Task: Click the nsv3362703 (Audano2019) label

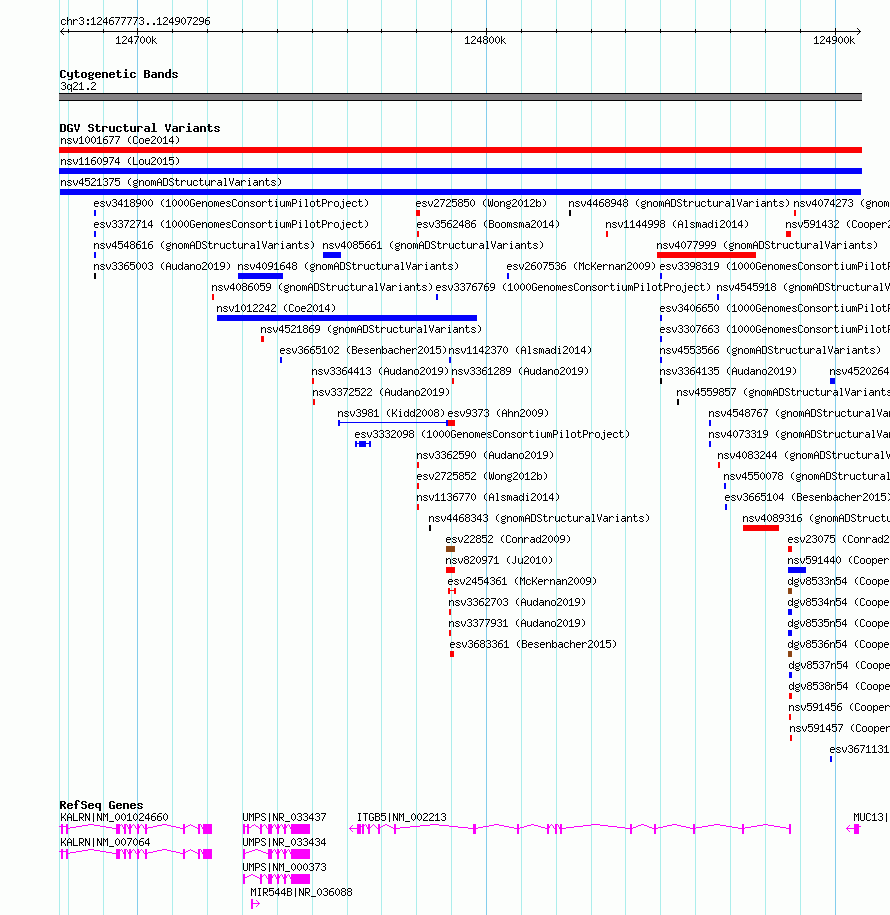Action: tap(517, 602)
